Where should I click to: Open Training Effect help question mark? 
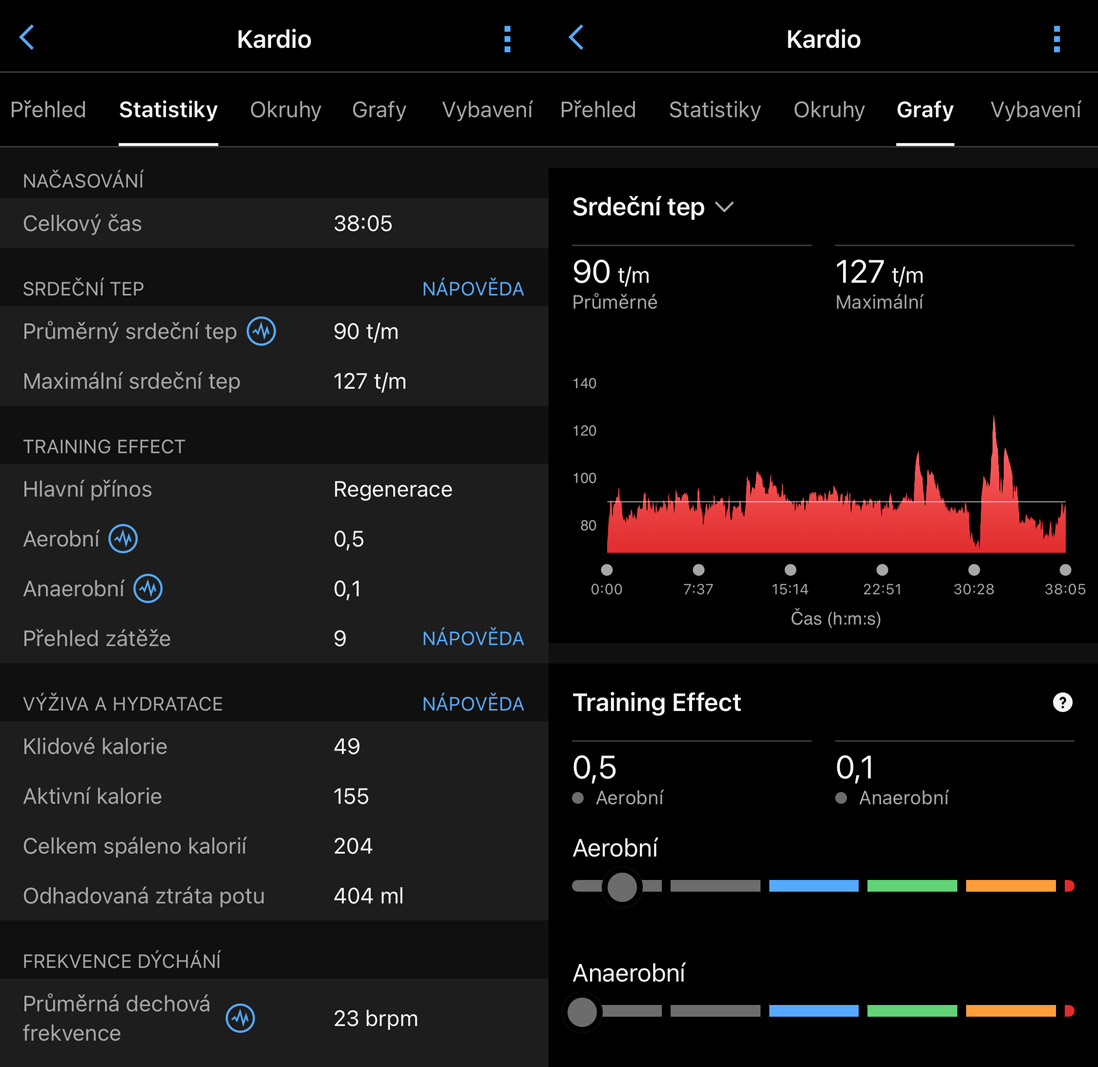1062,703
